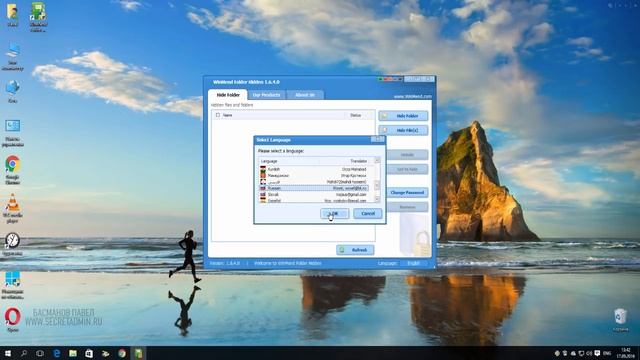Image resolution: width=640 pixels, height=360 pixels.
Task: Click language list scroll down arrow
Action: (377, 199)
